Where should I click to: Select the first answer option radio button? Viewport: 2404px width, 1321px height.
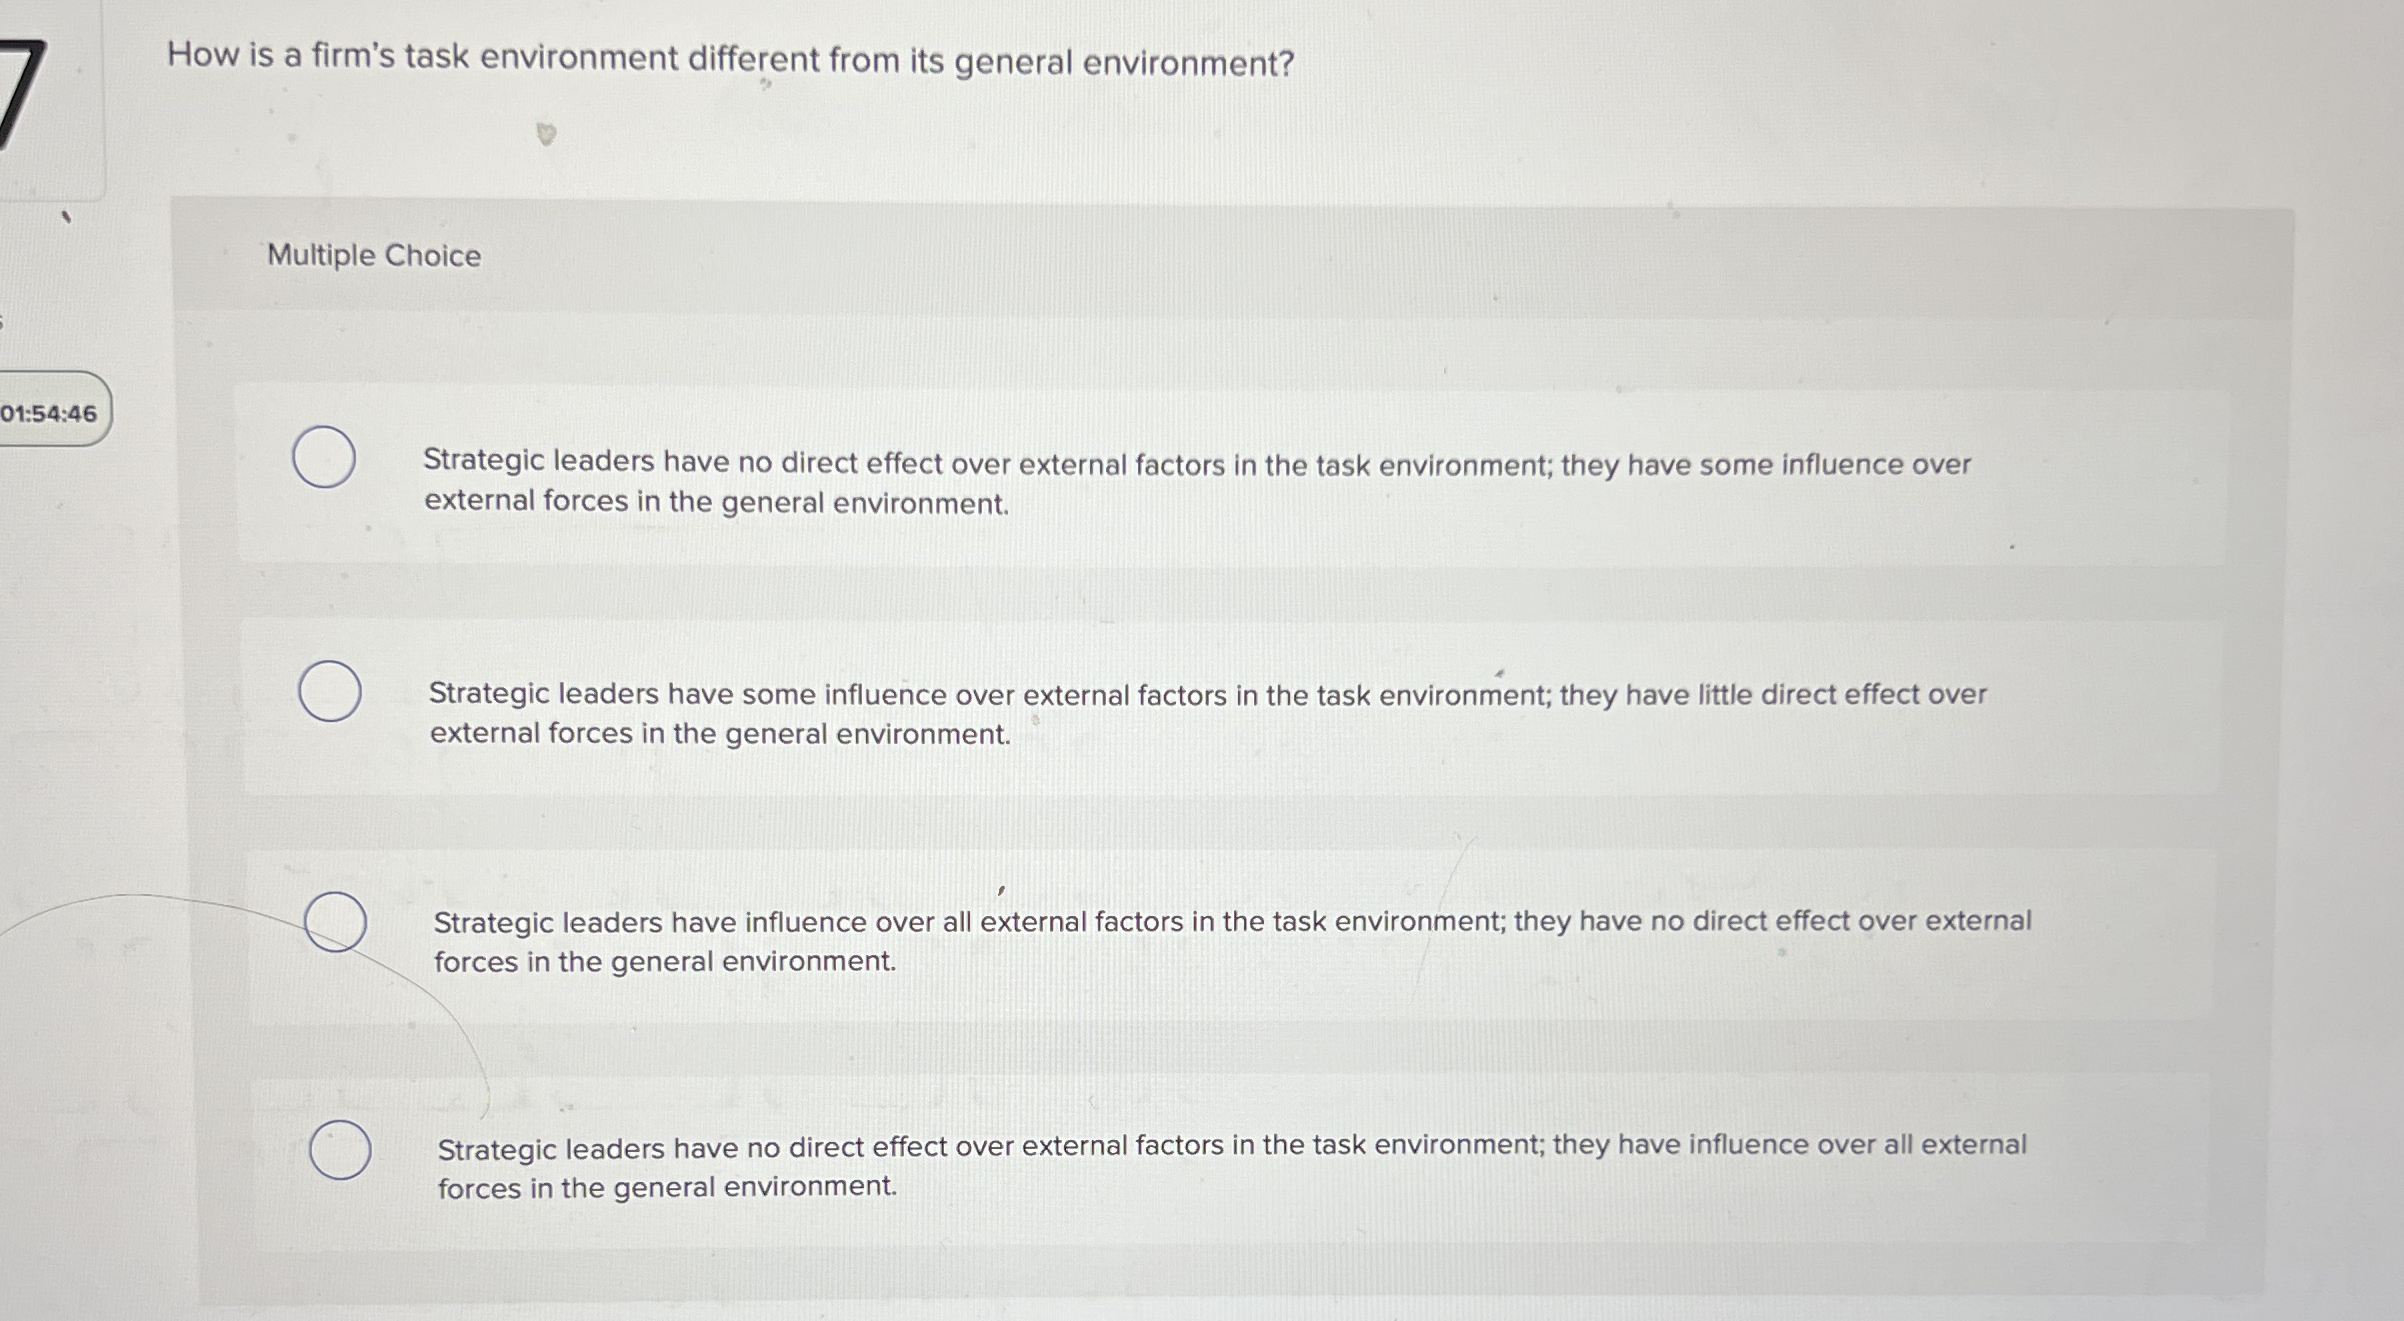click(323, 457)
